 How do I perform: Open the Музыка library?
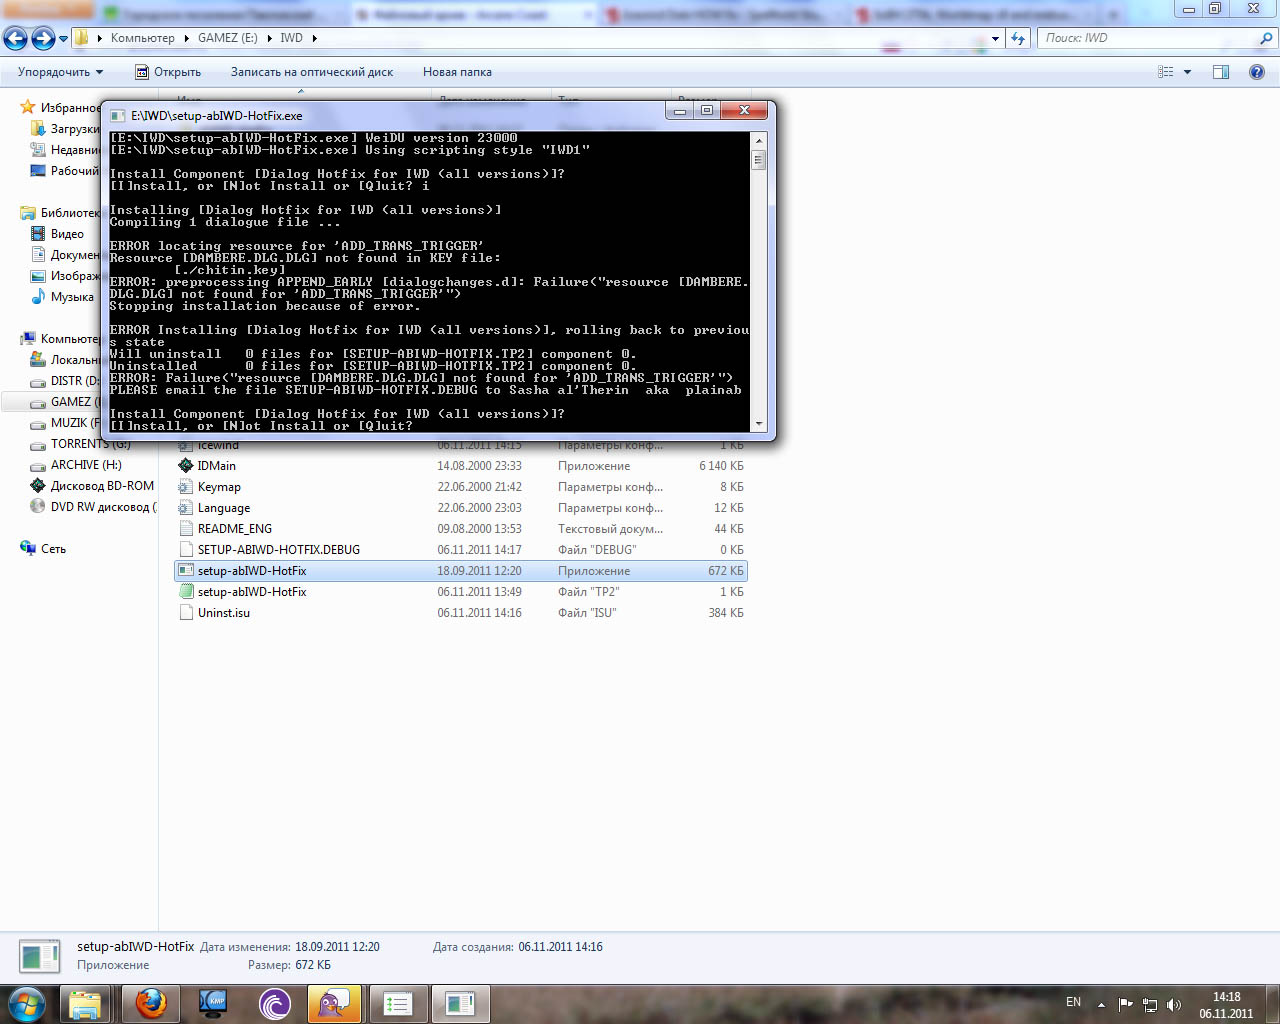pyautogui.click(x=63, y=297)
